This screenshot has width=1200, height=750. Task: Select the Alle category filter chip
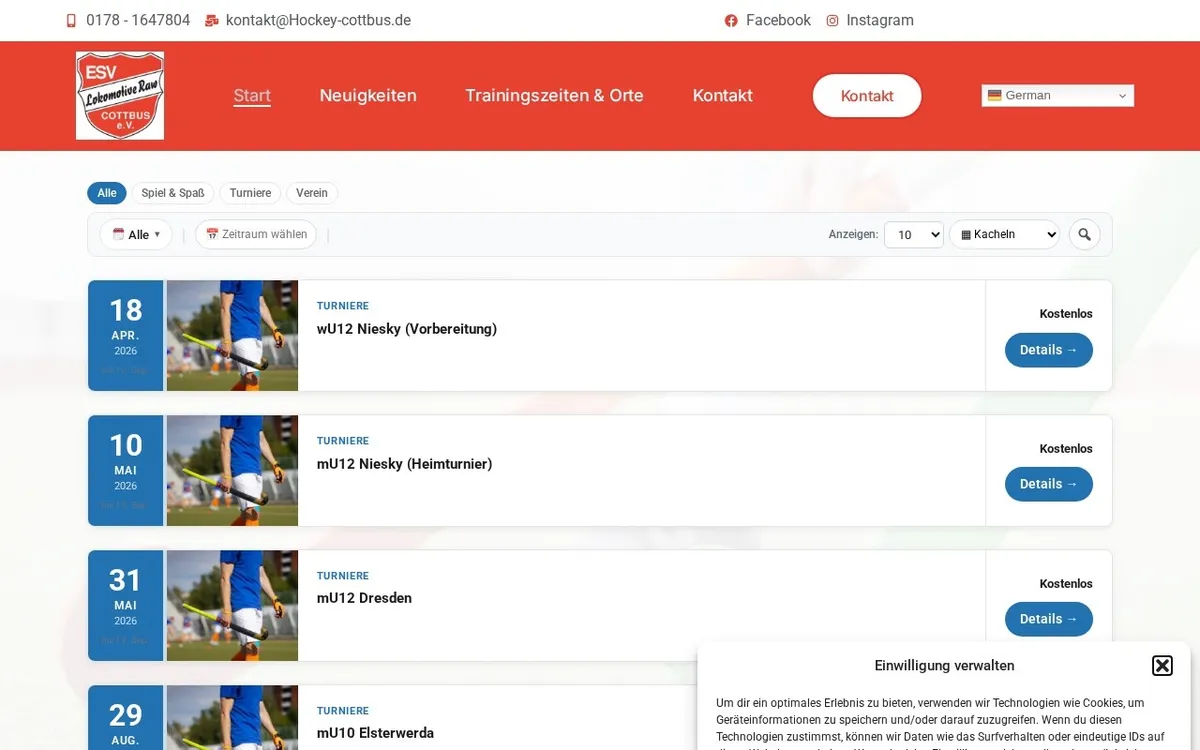pos(107,193)
